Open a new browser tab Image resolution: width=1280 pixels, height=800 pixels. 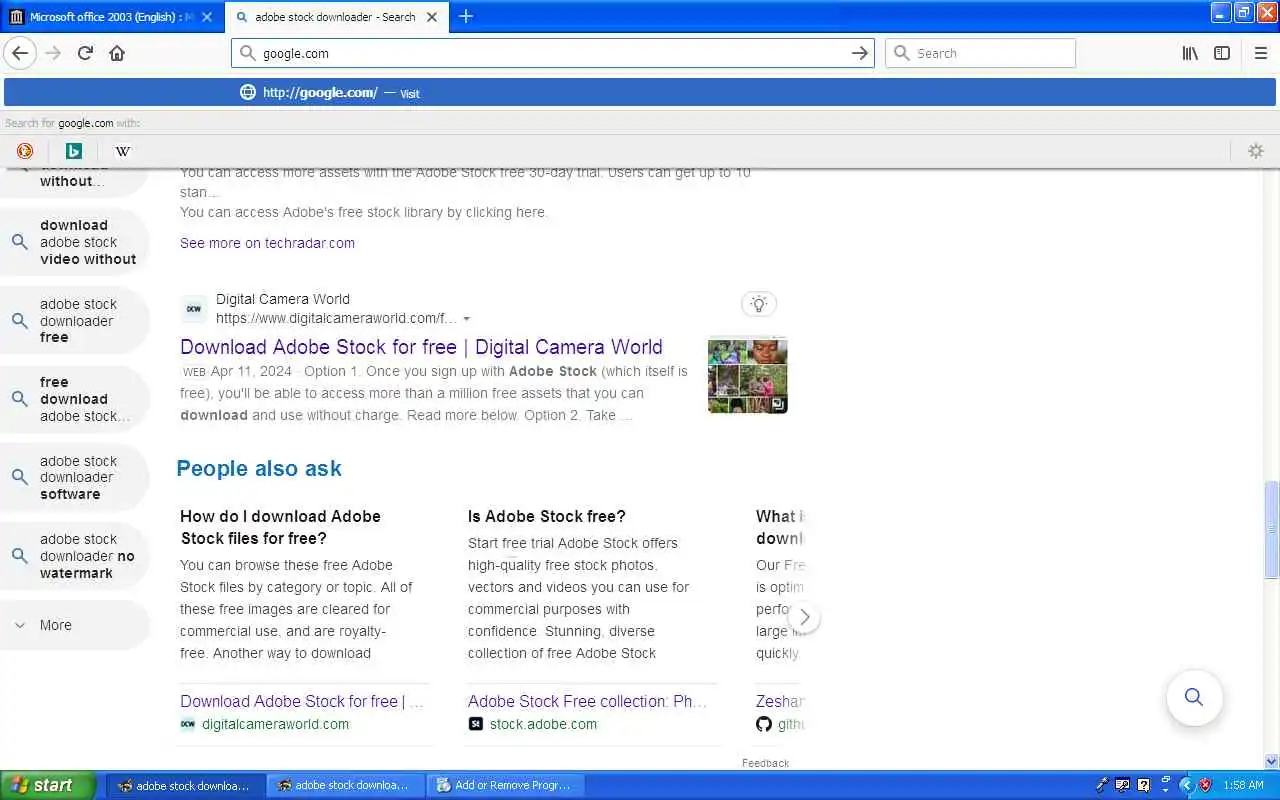466,16
